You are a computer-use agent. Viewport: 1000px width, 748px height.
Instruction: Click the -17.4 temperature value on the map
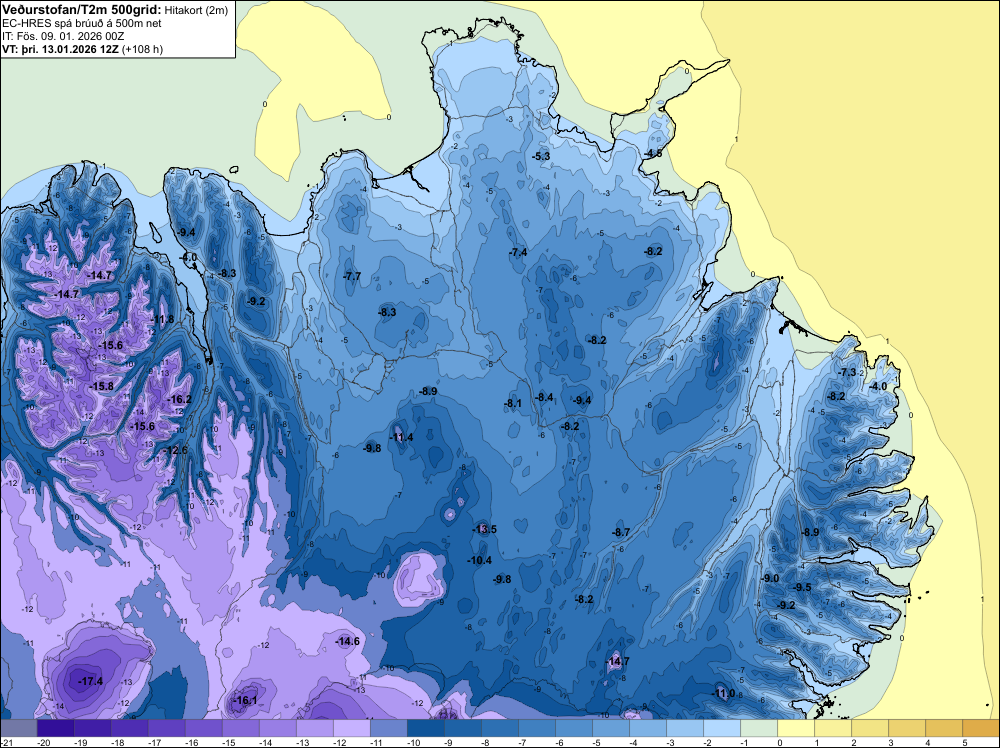[x=90, y=681]
